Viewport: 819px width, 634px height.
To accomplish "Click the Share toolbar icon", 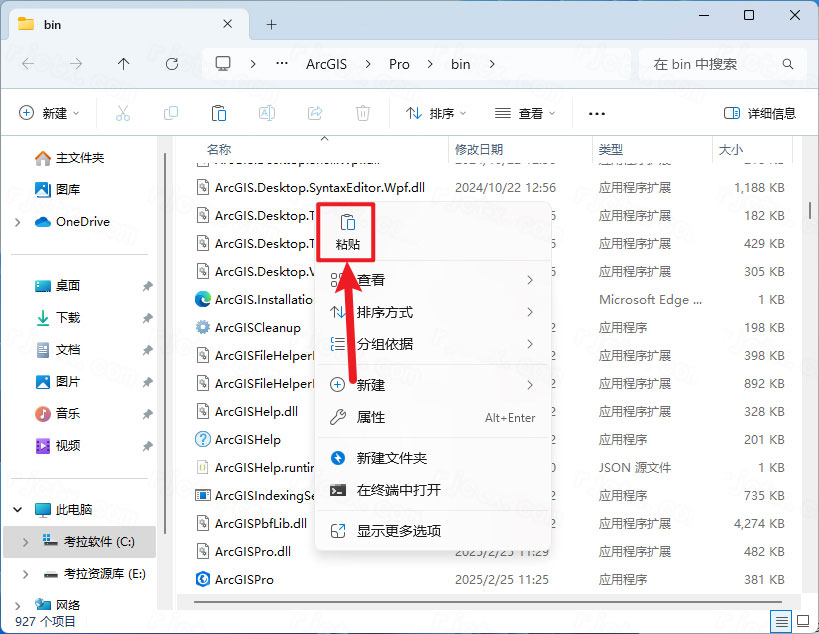I will 315,113.
